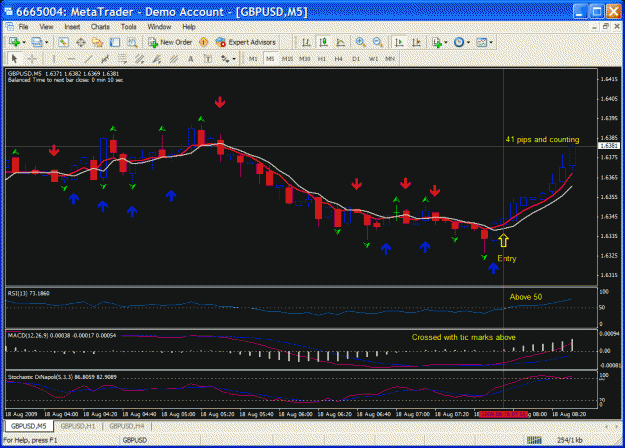Click the connection status bars icon
The width and height of the screenshot is (625, 448).
pyautogui.click(x=534, y=440)
